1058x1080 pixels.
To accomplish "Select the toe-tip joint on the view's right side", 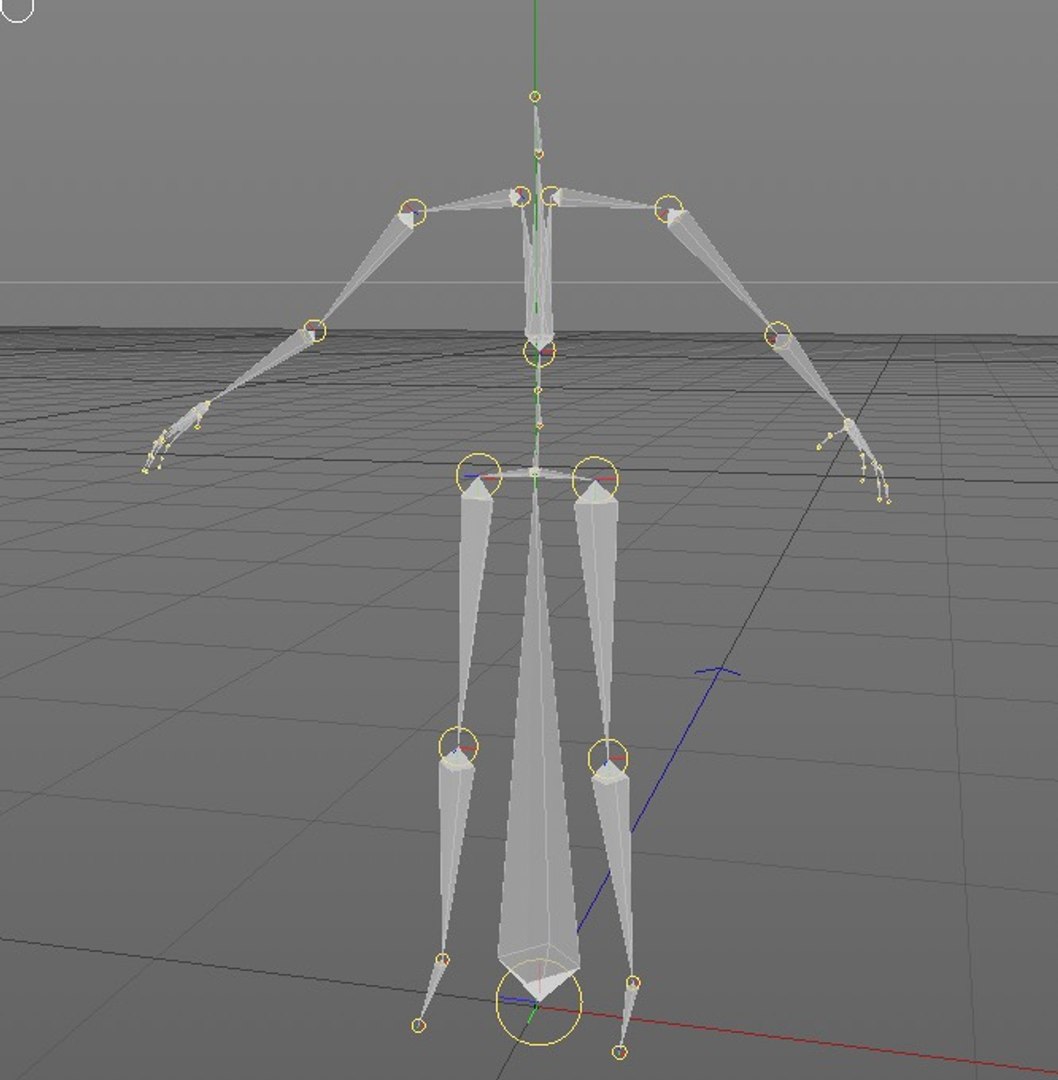I will coord(619,1052).
